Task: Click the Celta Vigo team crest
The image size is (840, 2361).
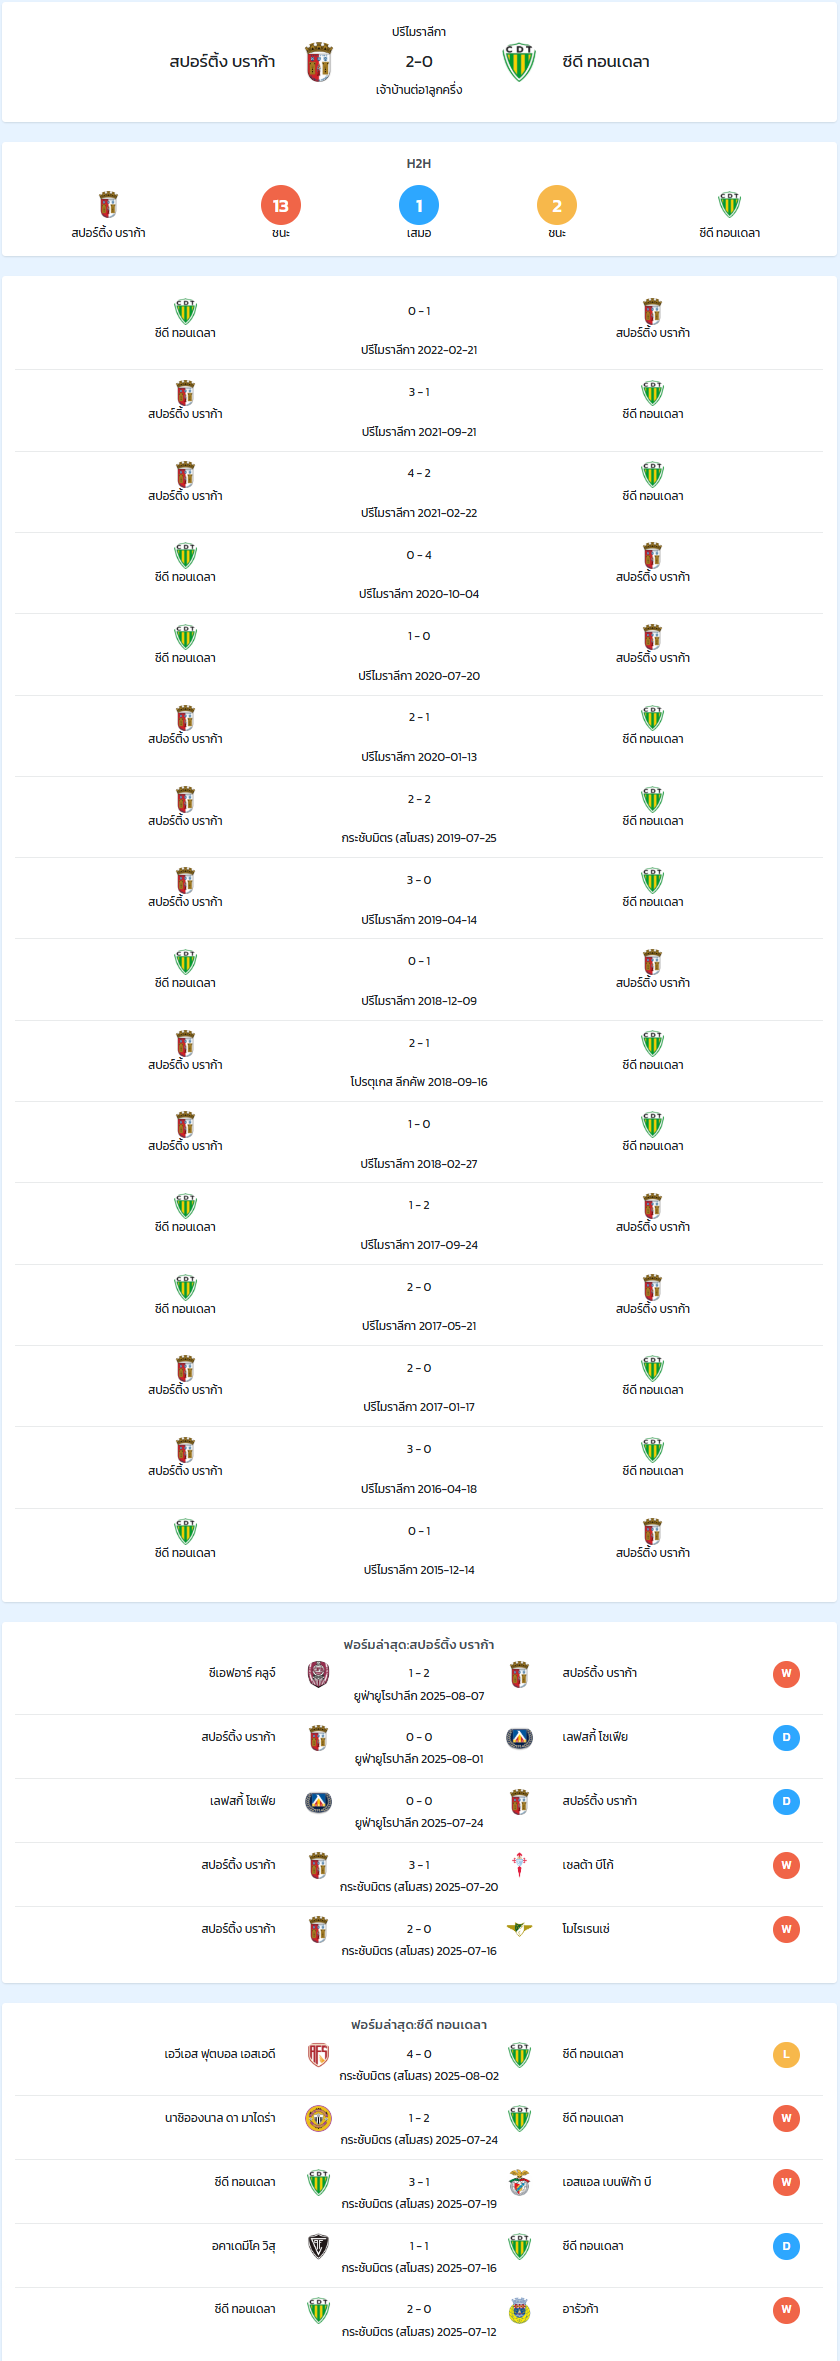Action: 519,1866
